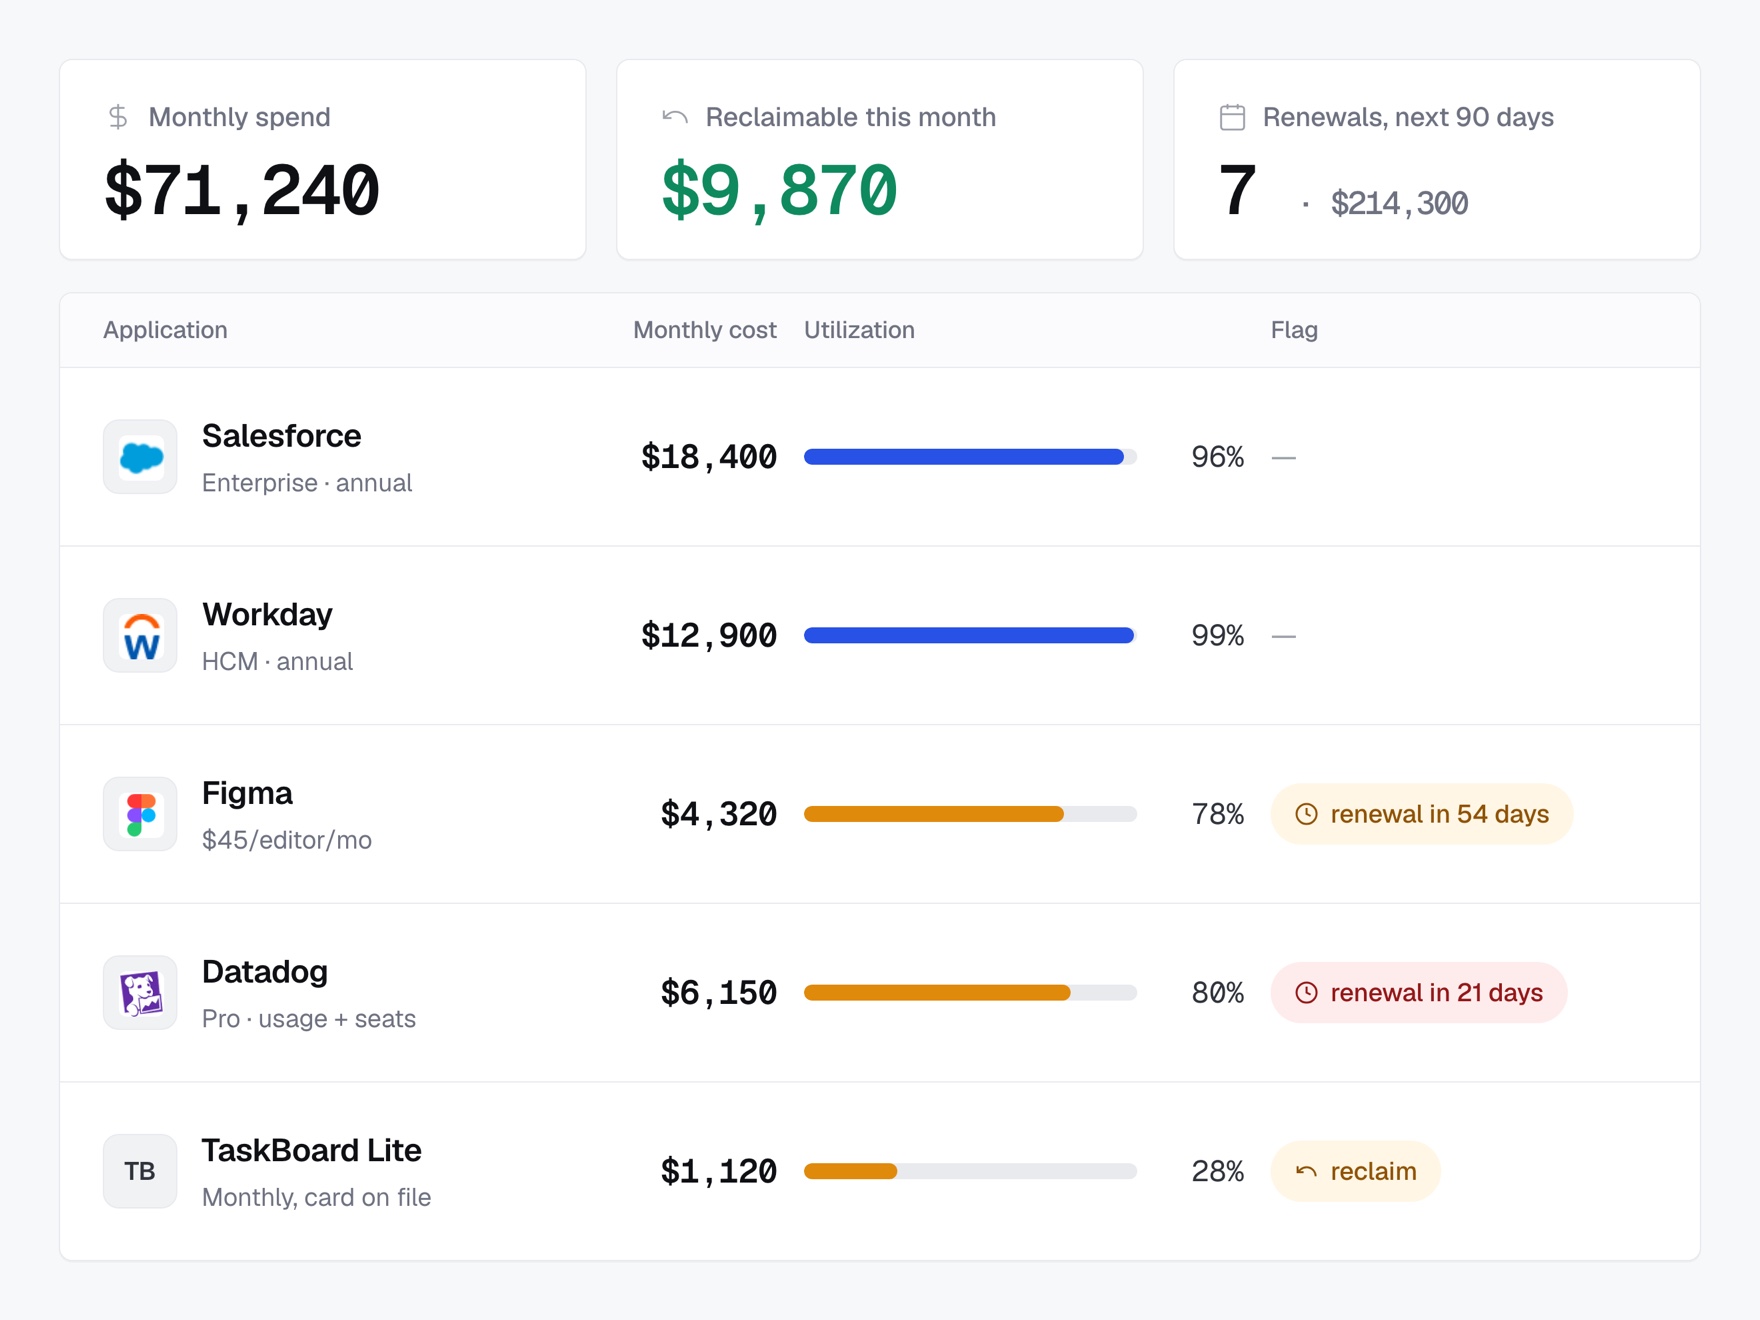Click the Datadog logo icon

point(140,993)
